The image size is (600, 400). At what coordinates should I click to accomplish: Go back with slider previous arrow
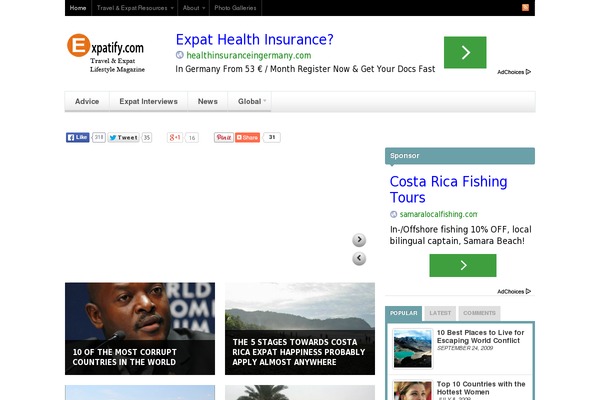click(x=359, y=258)
